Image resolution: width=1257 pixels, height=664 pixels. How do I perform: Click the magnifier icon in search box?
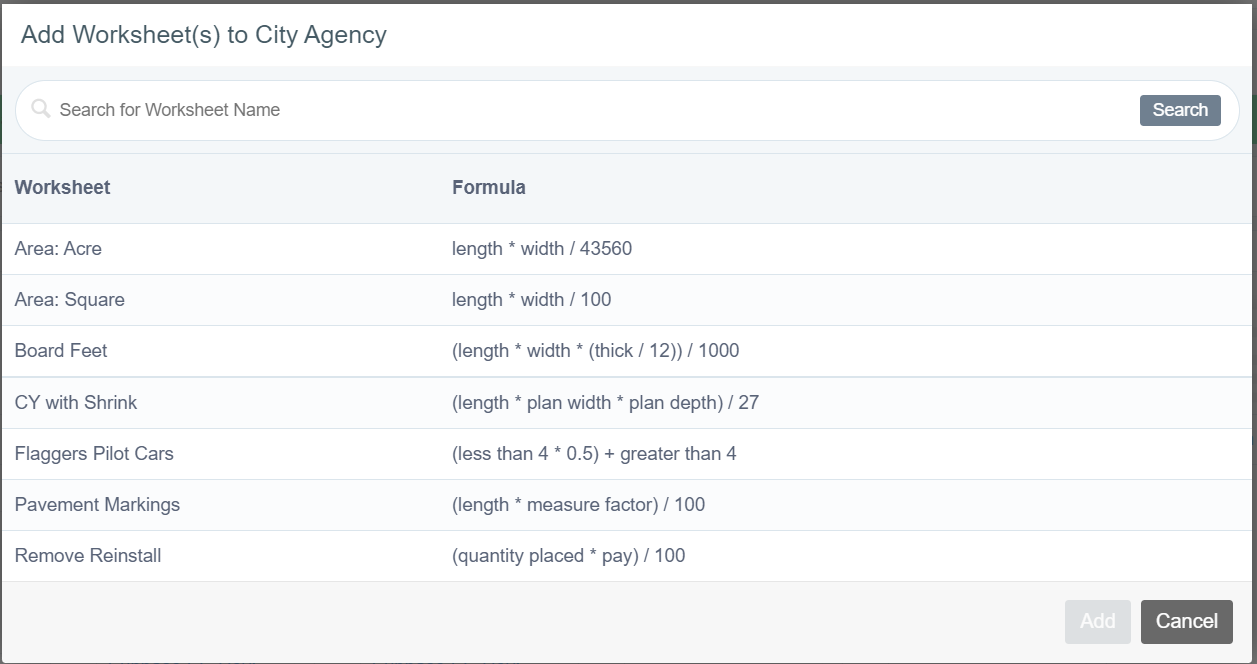(40, 109)
